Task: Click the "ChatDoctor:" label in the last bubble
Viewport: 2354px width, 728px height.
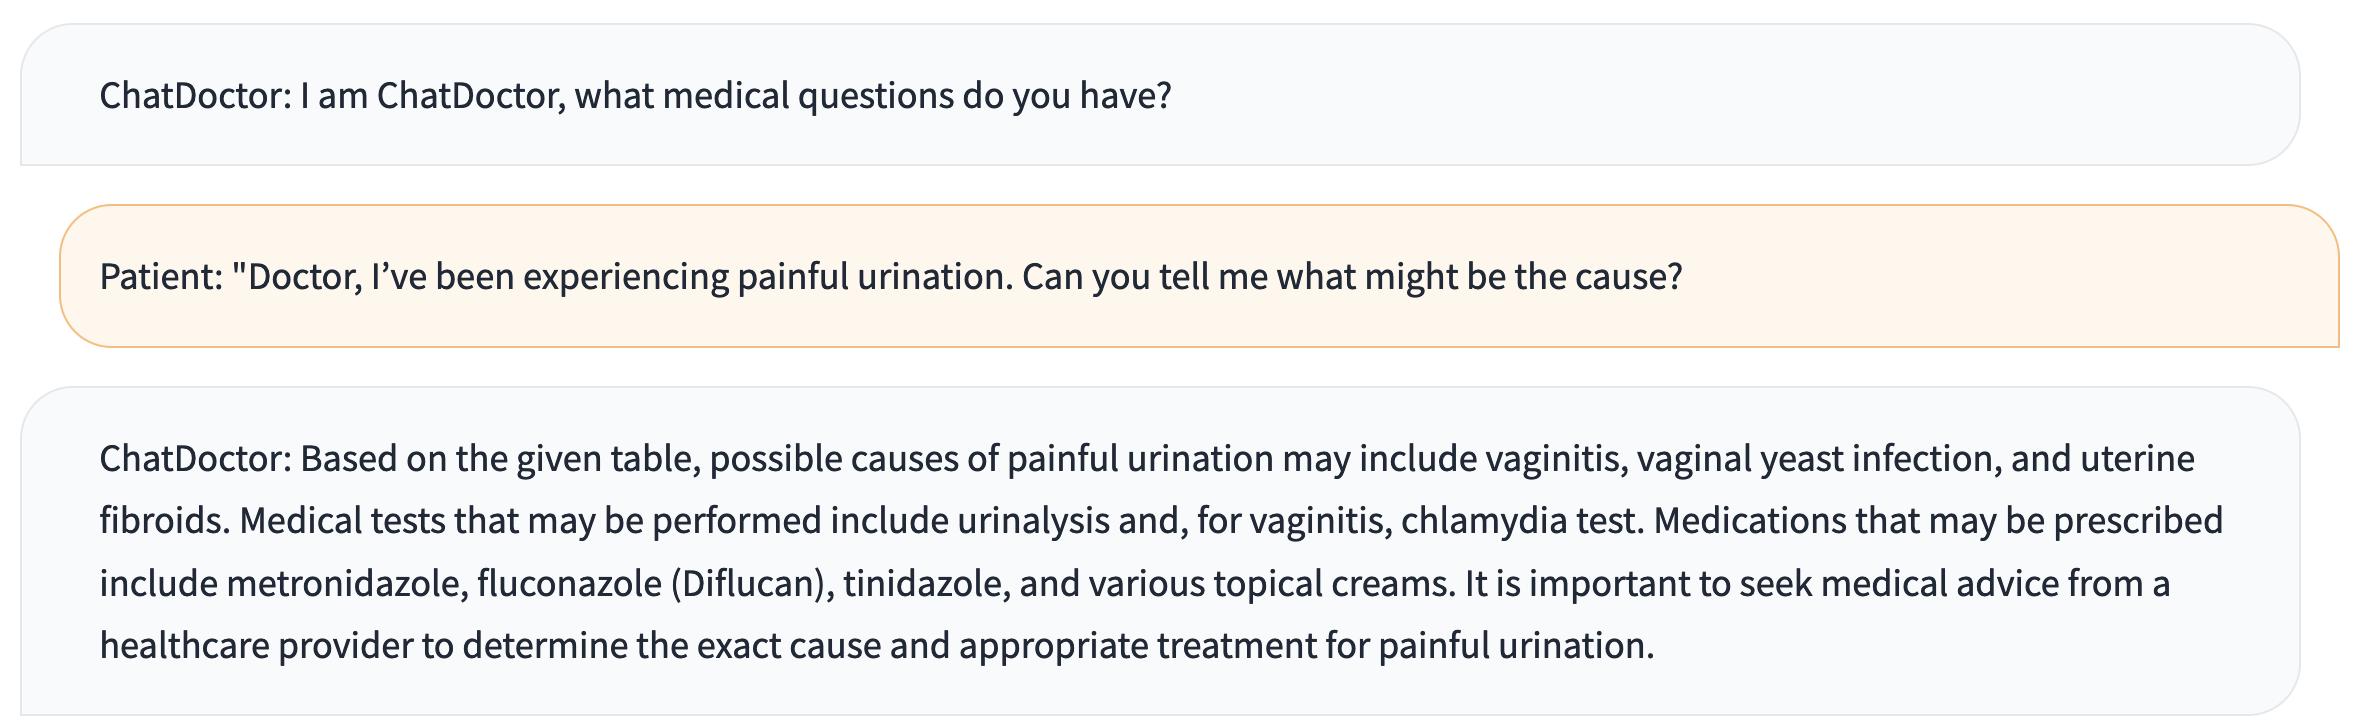Action: coord(195,459)
